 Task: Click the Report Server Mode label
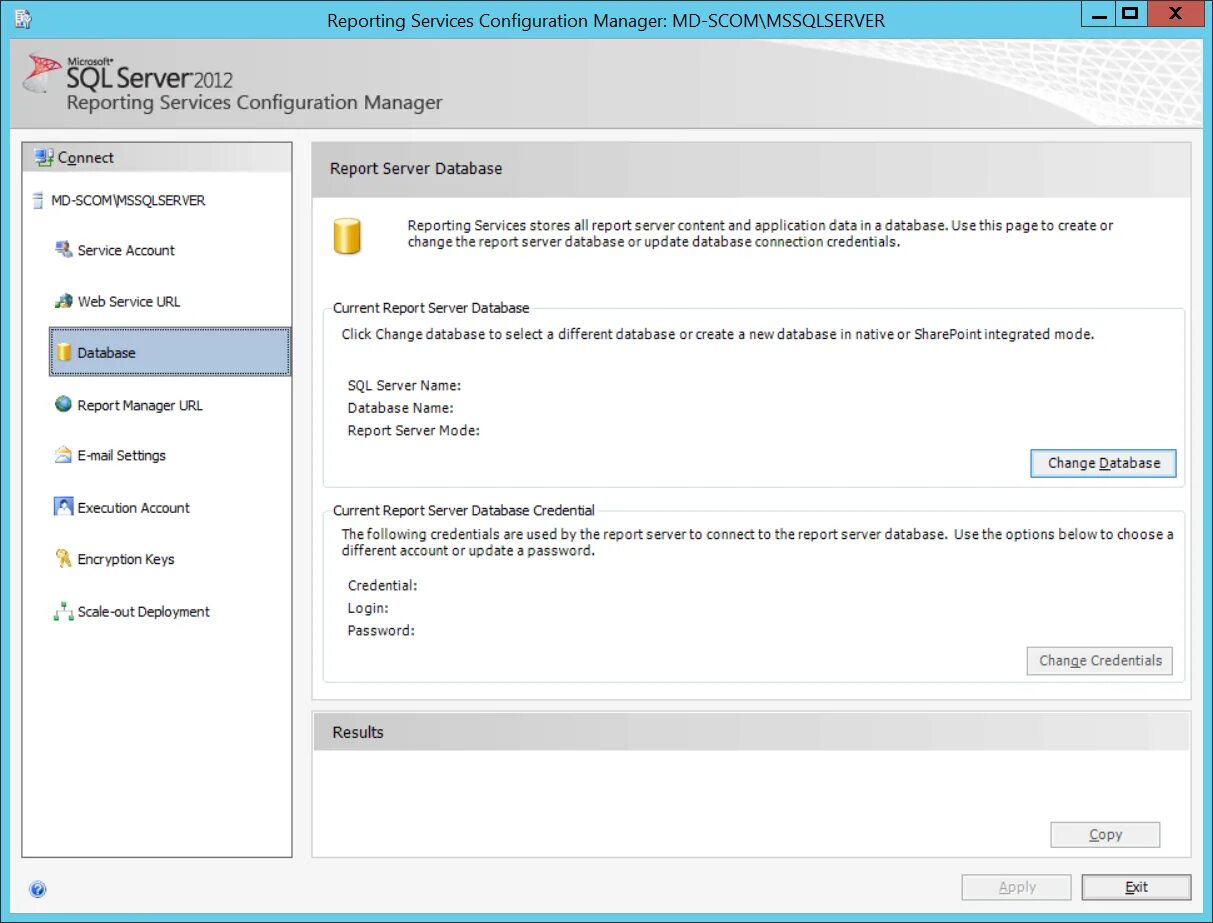pos(414,431)
